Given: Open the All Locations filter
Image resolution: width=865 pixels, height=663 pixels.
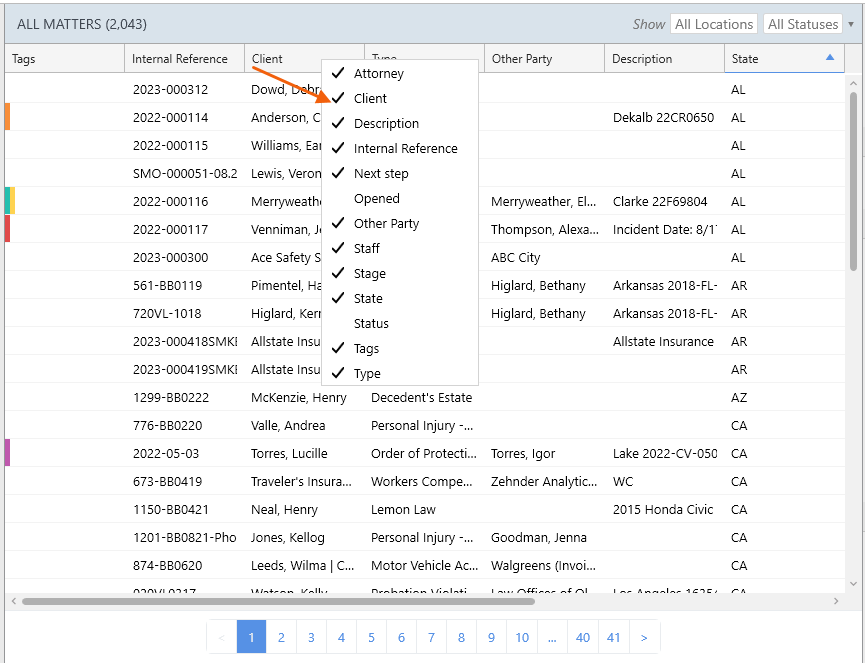Looking at the screenshot, I should click(714, 24).
